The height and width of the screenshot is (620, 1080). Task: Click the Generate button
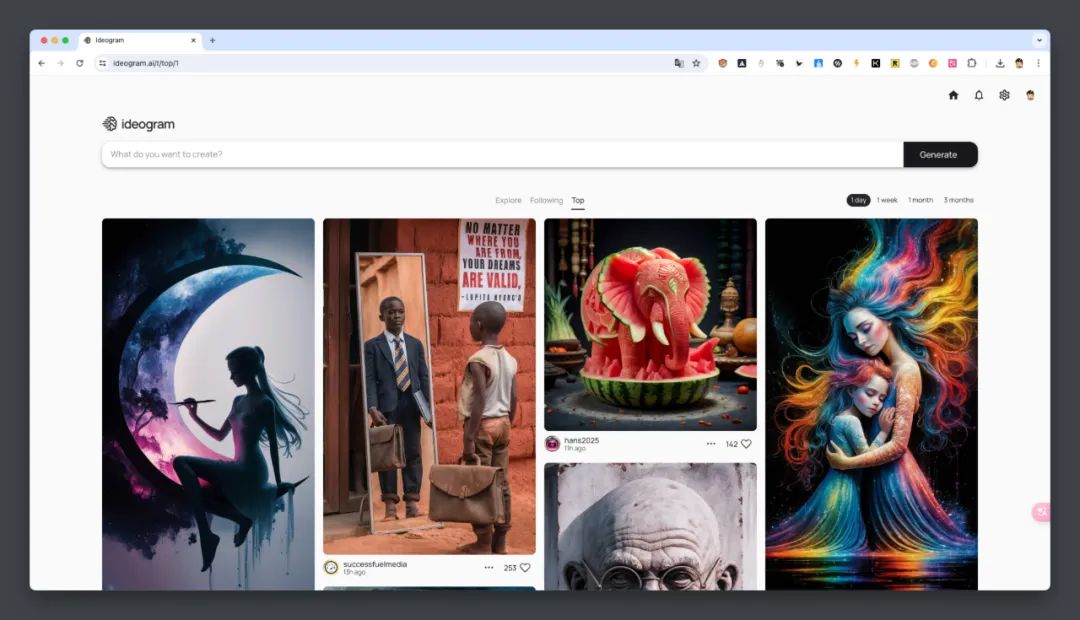[x=940, y=154]
